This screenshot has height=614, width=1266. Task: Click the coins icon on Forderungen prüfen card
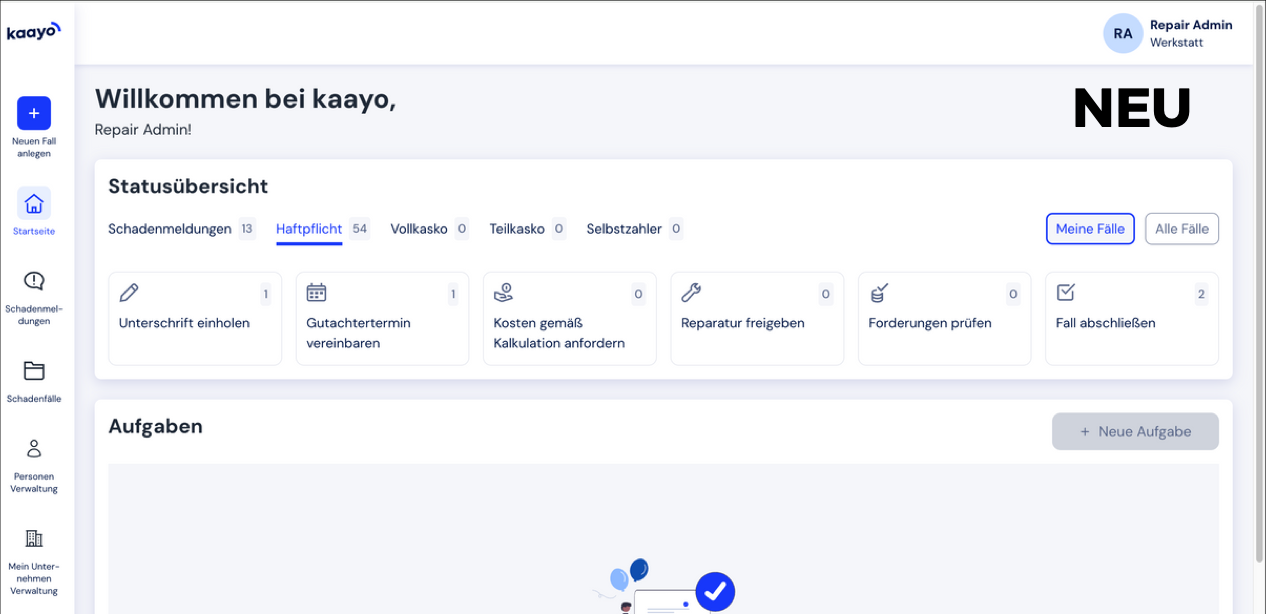point(879,292)
